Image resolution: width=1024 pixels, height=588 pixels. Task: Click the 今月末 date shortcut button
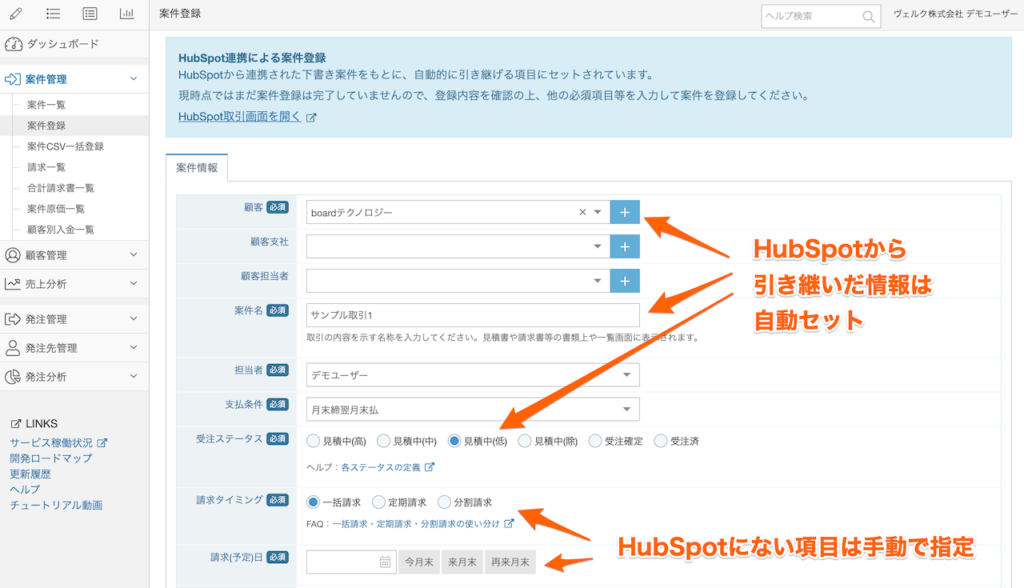[x=419, y=562]
